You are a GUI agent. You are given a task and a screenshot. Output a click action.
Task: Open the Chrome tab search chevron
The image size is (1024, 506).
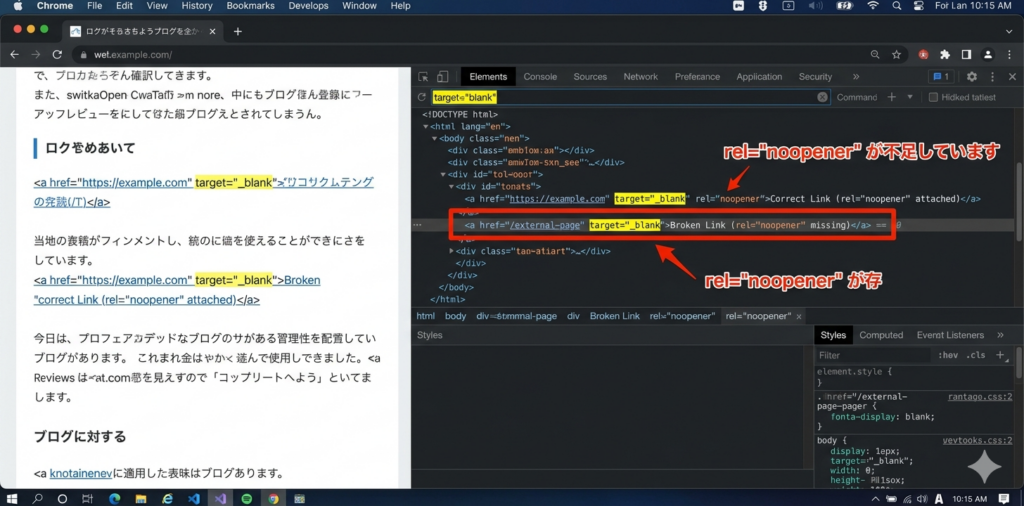pyautogui.click(x=1009, y=31)
